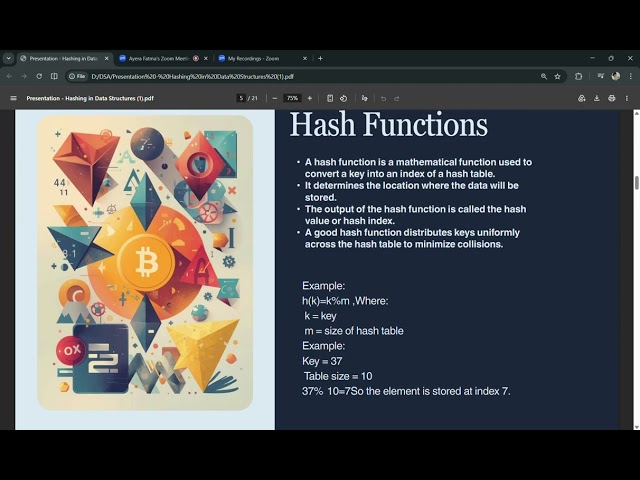Switch to Ayera Fatma's Zoom Meeting tab

point(158,58)
